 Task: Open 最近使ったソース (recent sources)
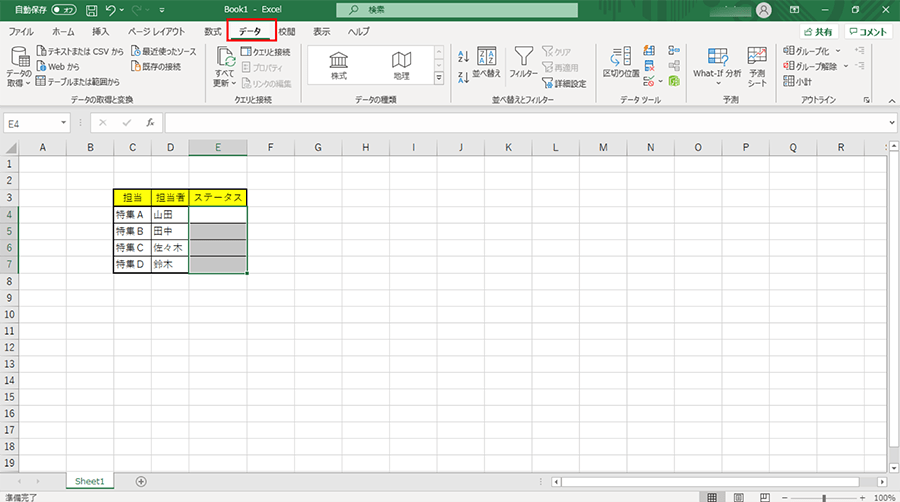[164, 52]
